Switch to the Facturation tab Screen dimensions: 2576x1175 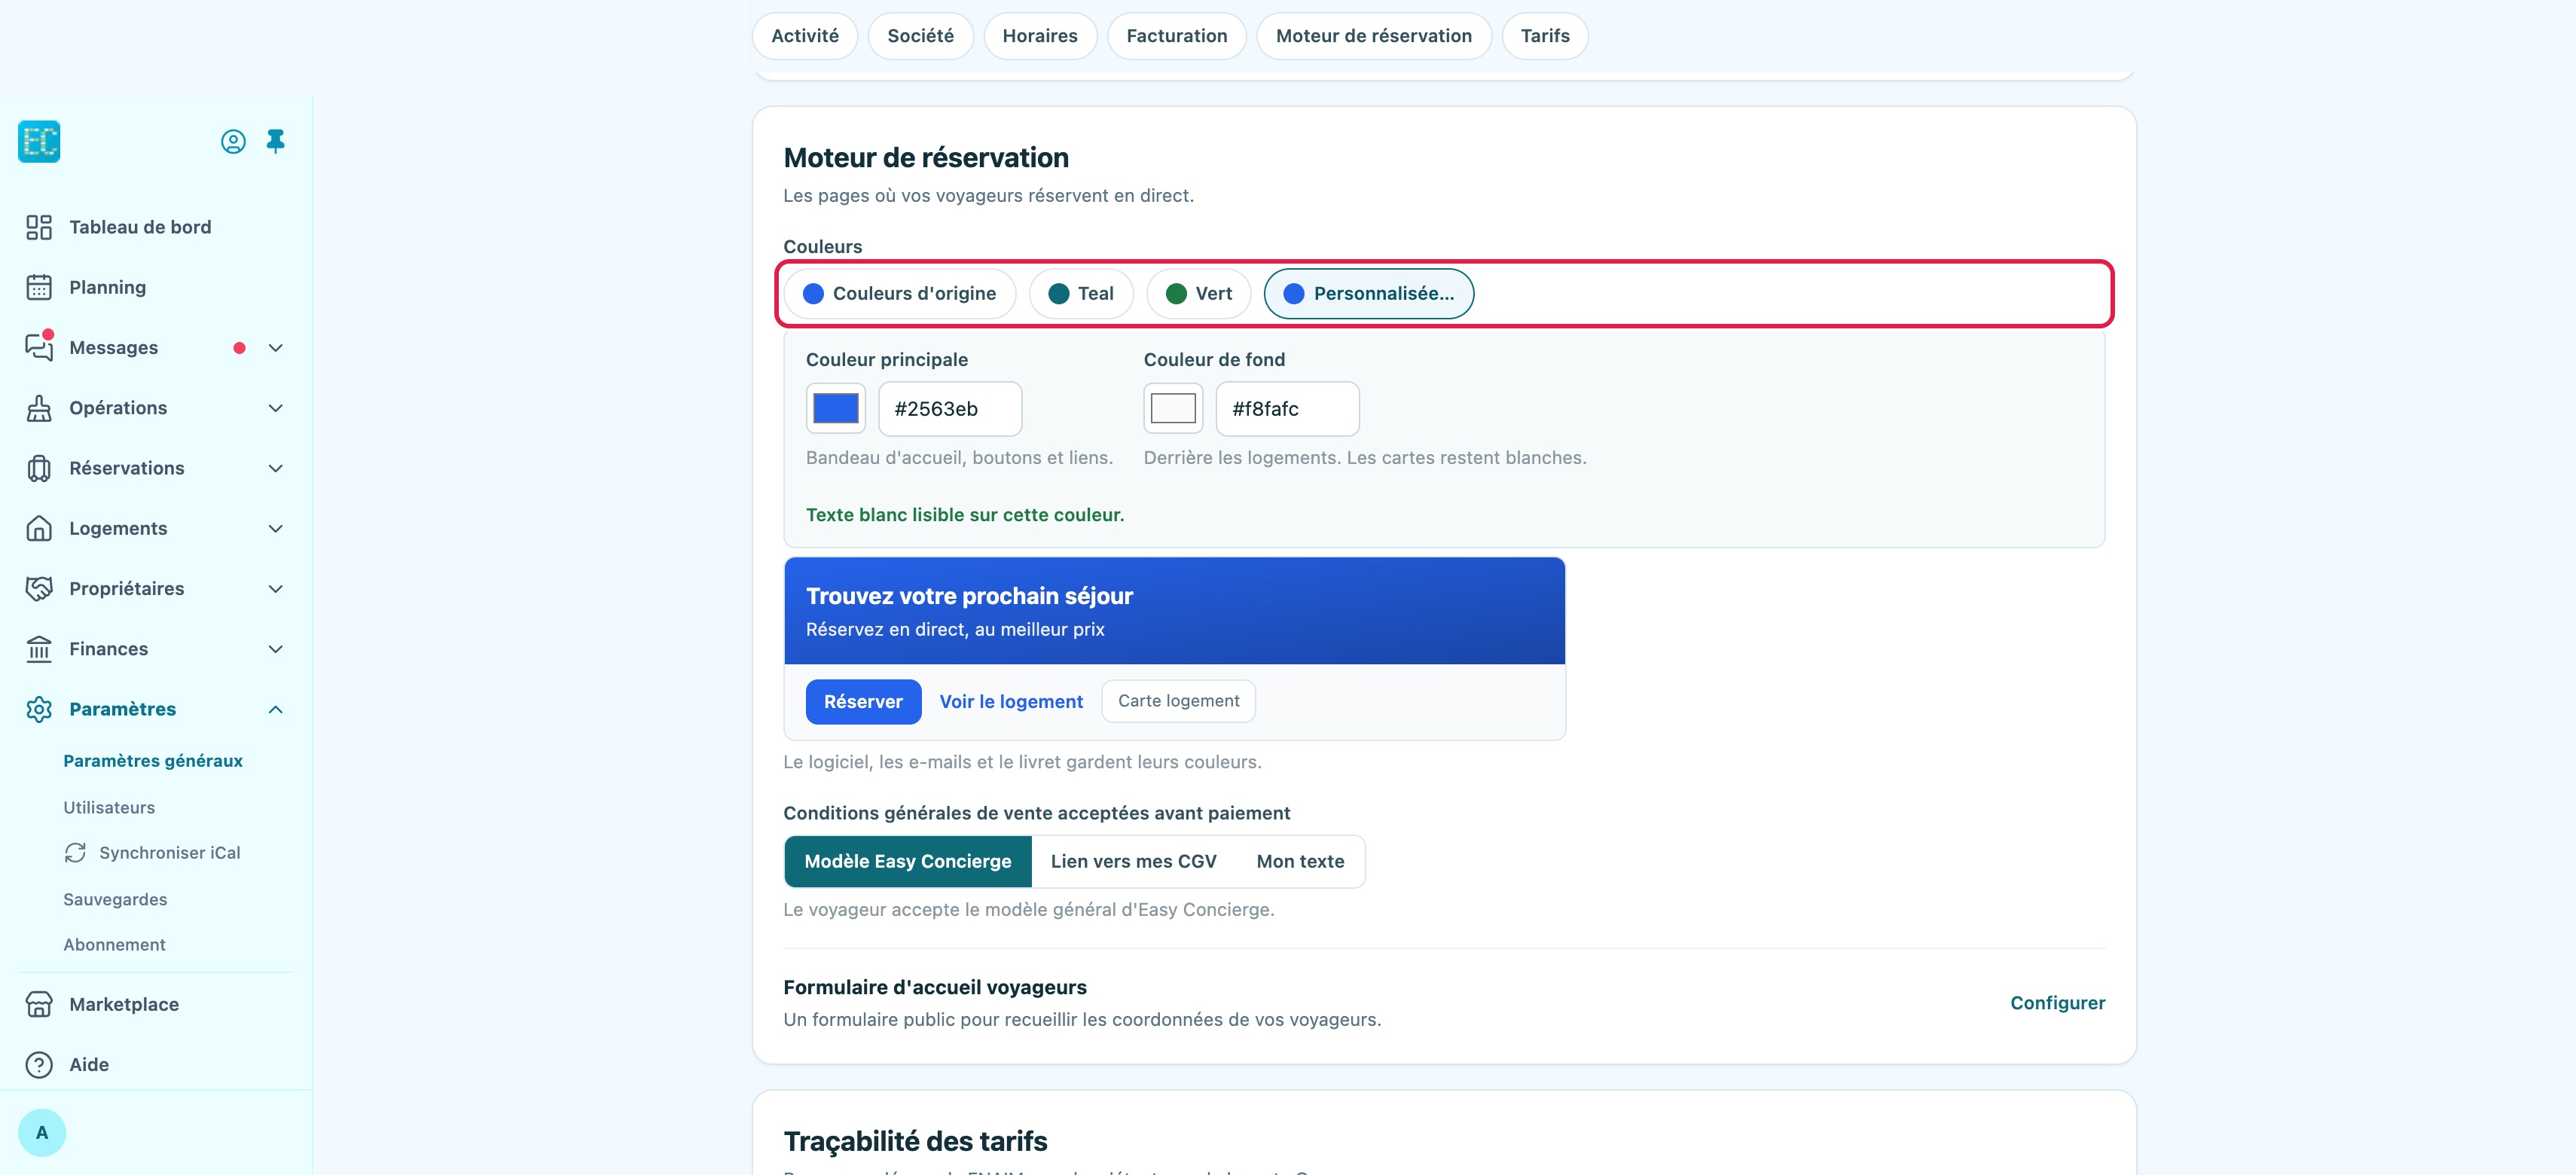[1176, 36]
